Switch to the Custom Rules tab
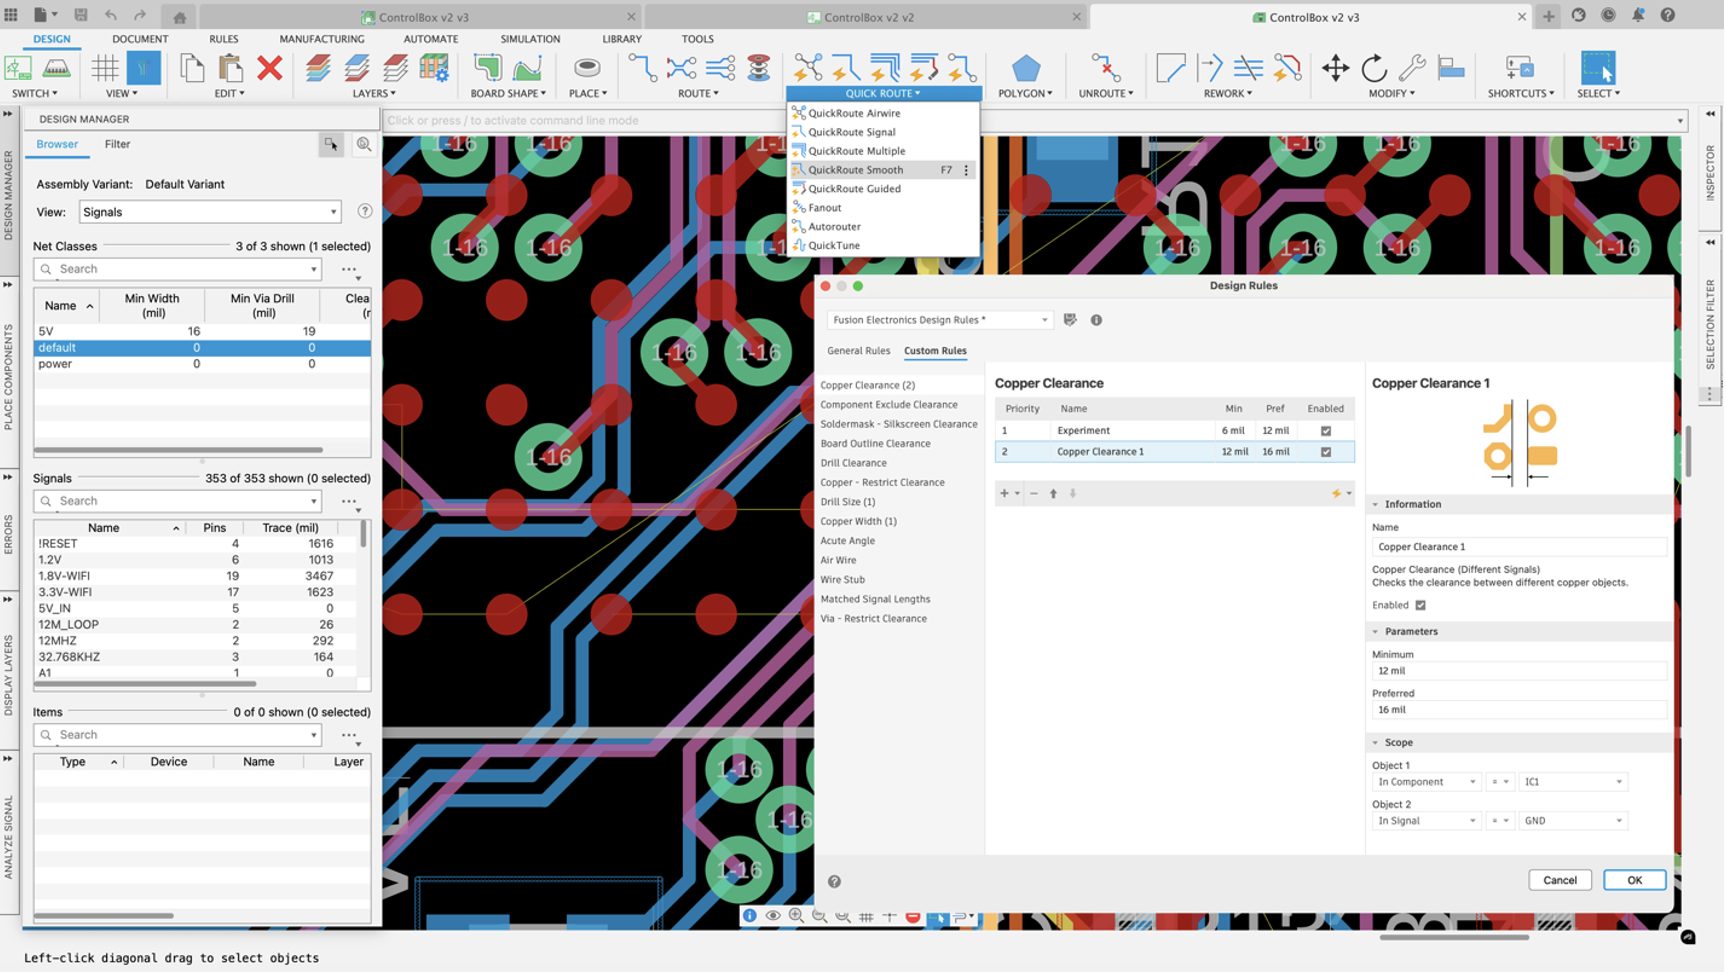 (x=934, y=351)
